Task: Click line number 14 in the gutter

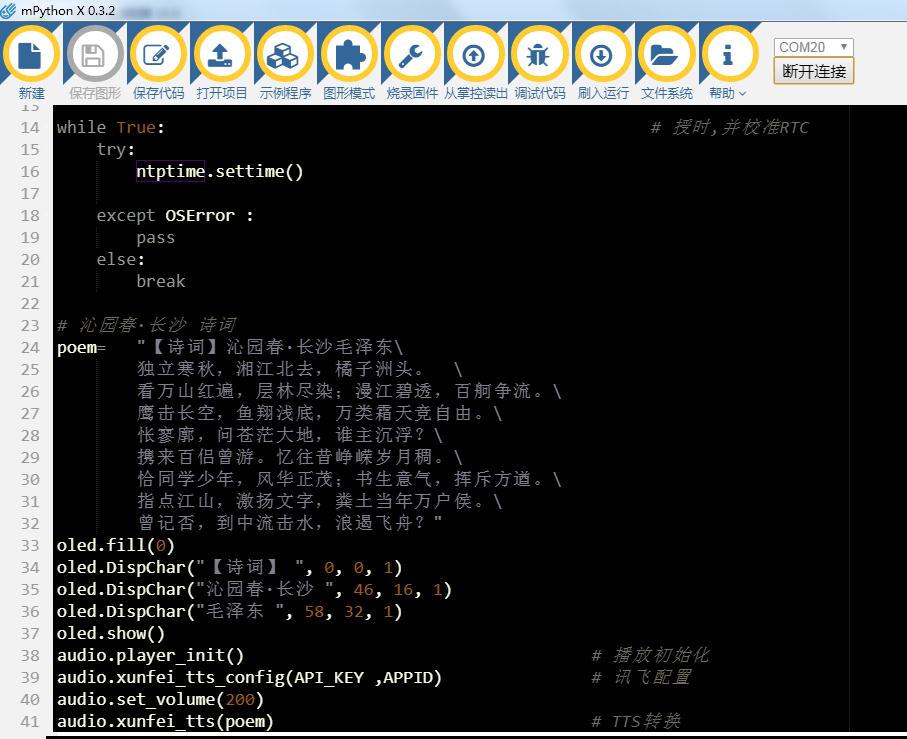Action: [x=30, y=127]
